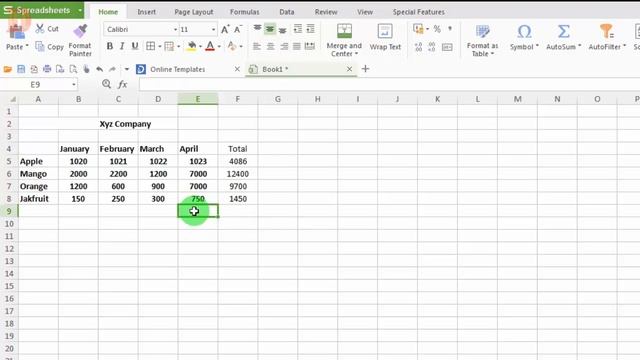Open the Formulas ribbon tab
Viewport: 640px width, 360px height.
pyautogui.click(x=244, y=12)
